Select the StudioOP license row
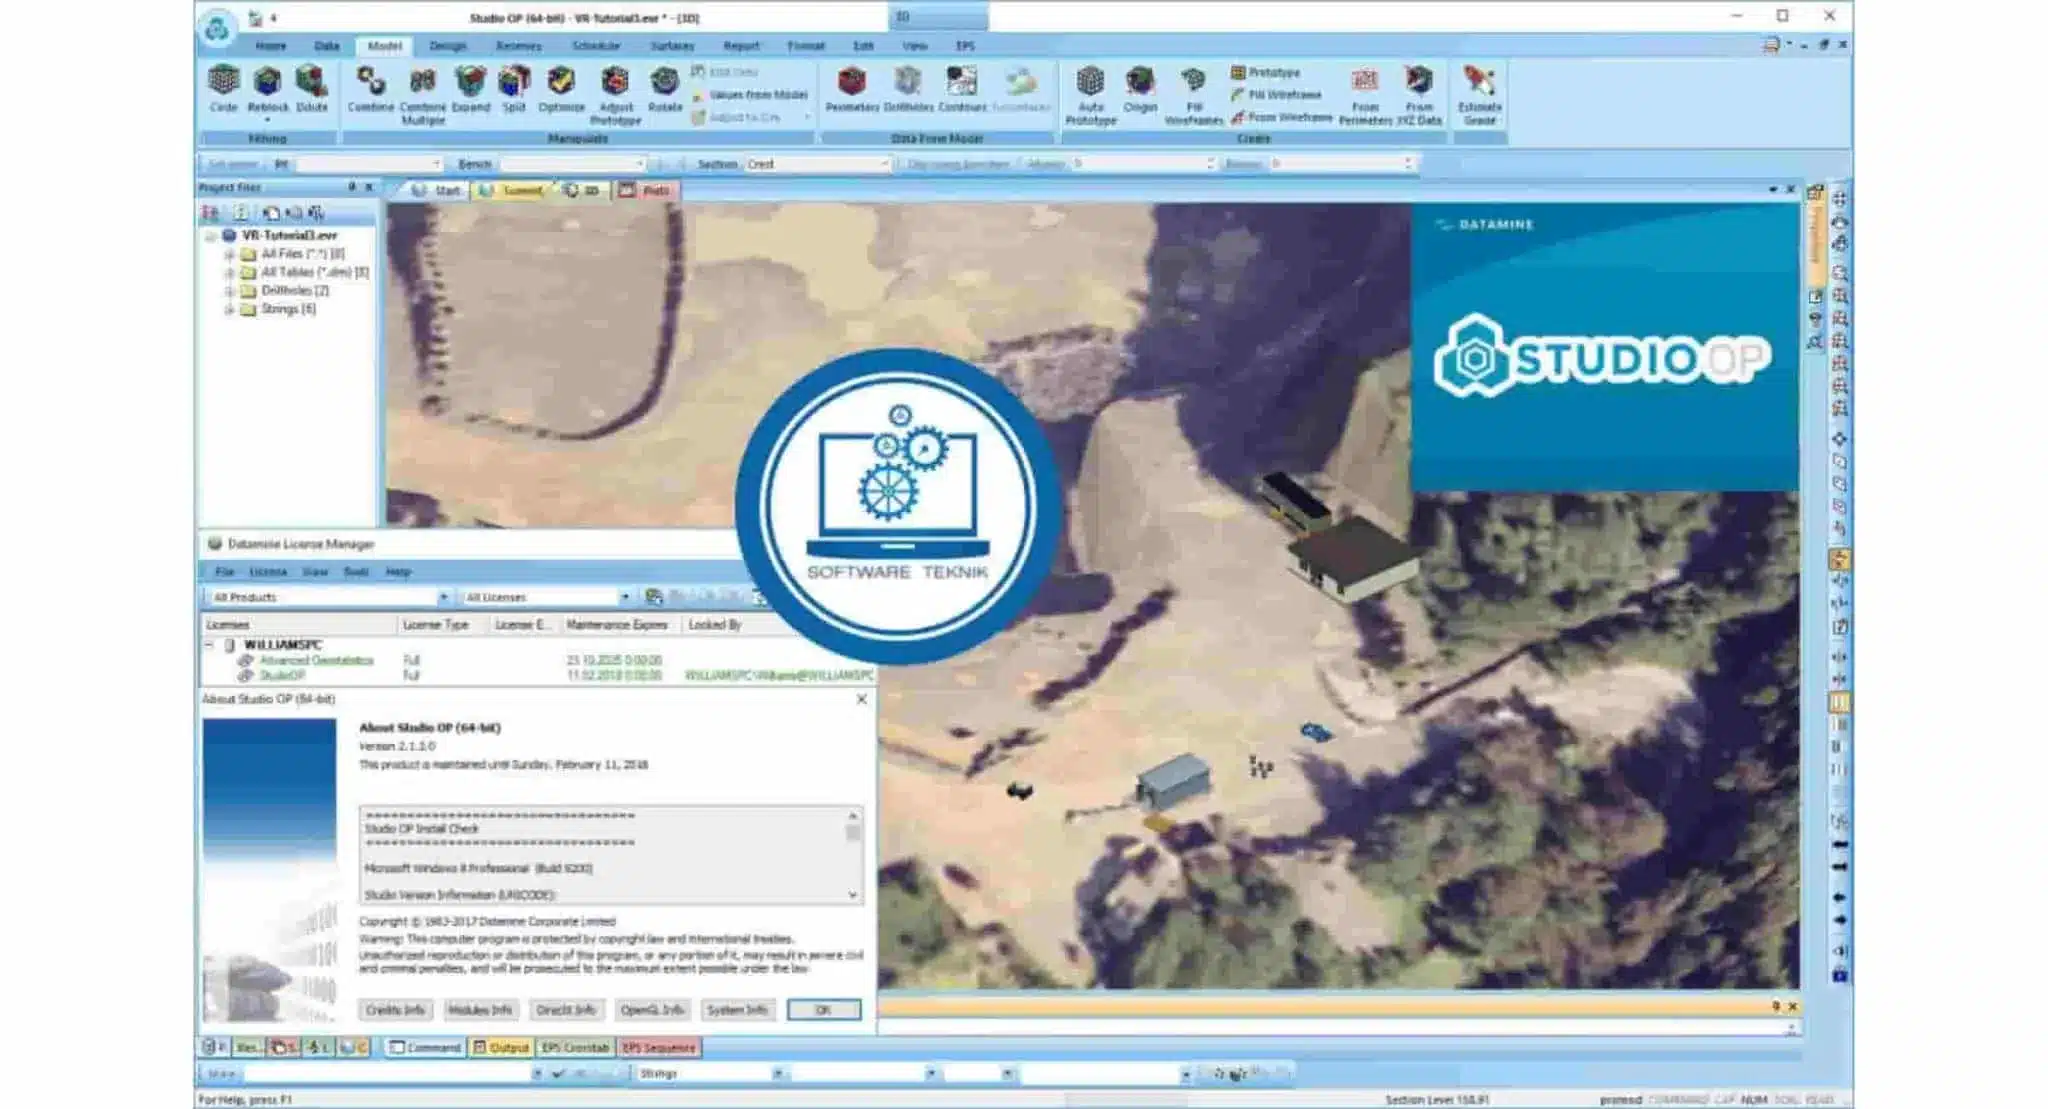The width and height of the screenshot is (2048, 1109). click(536, 676)
